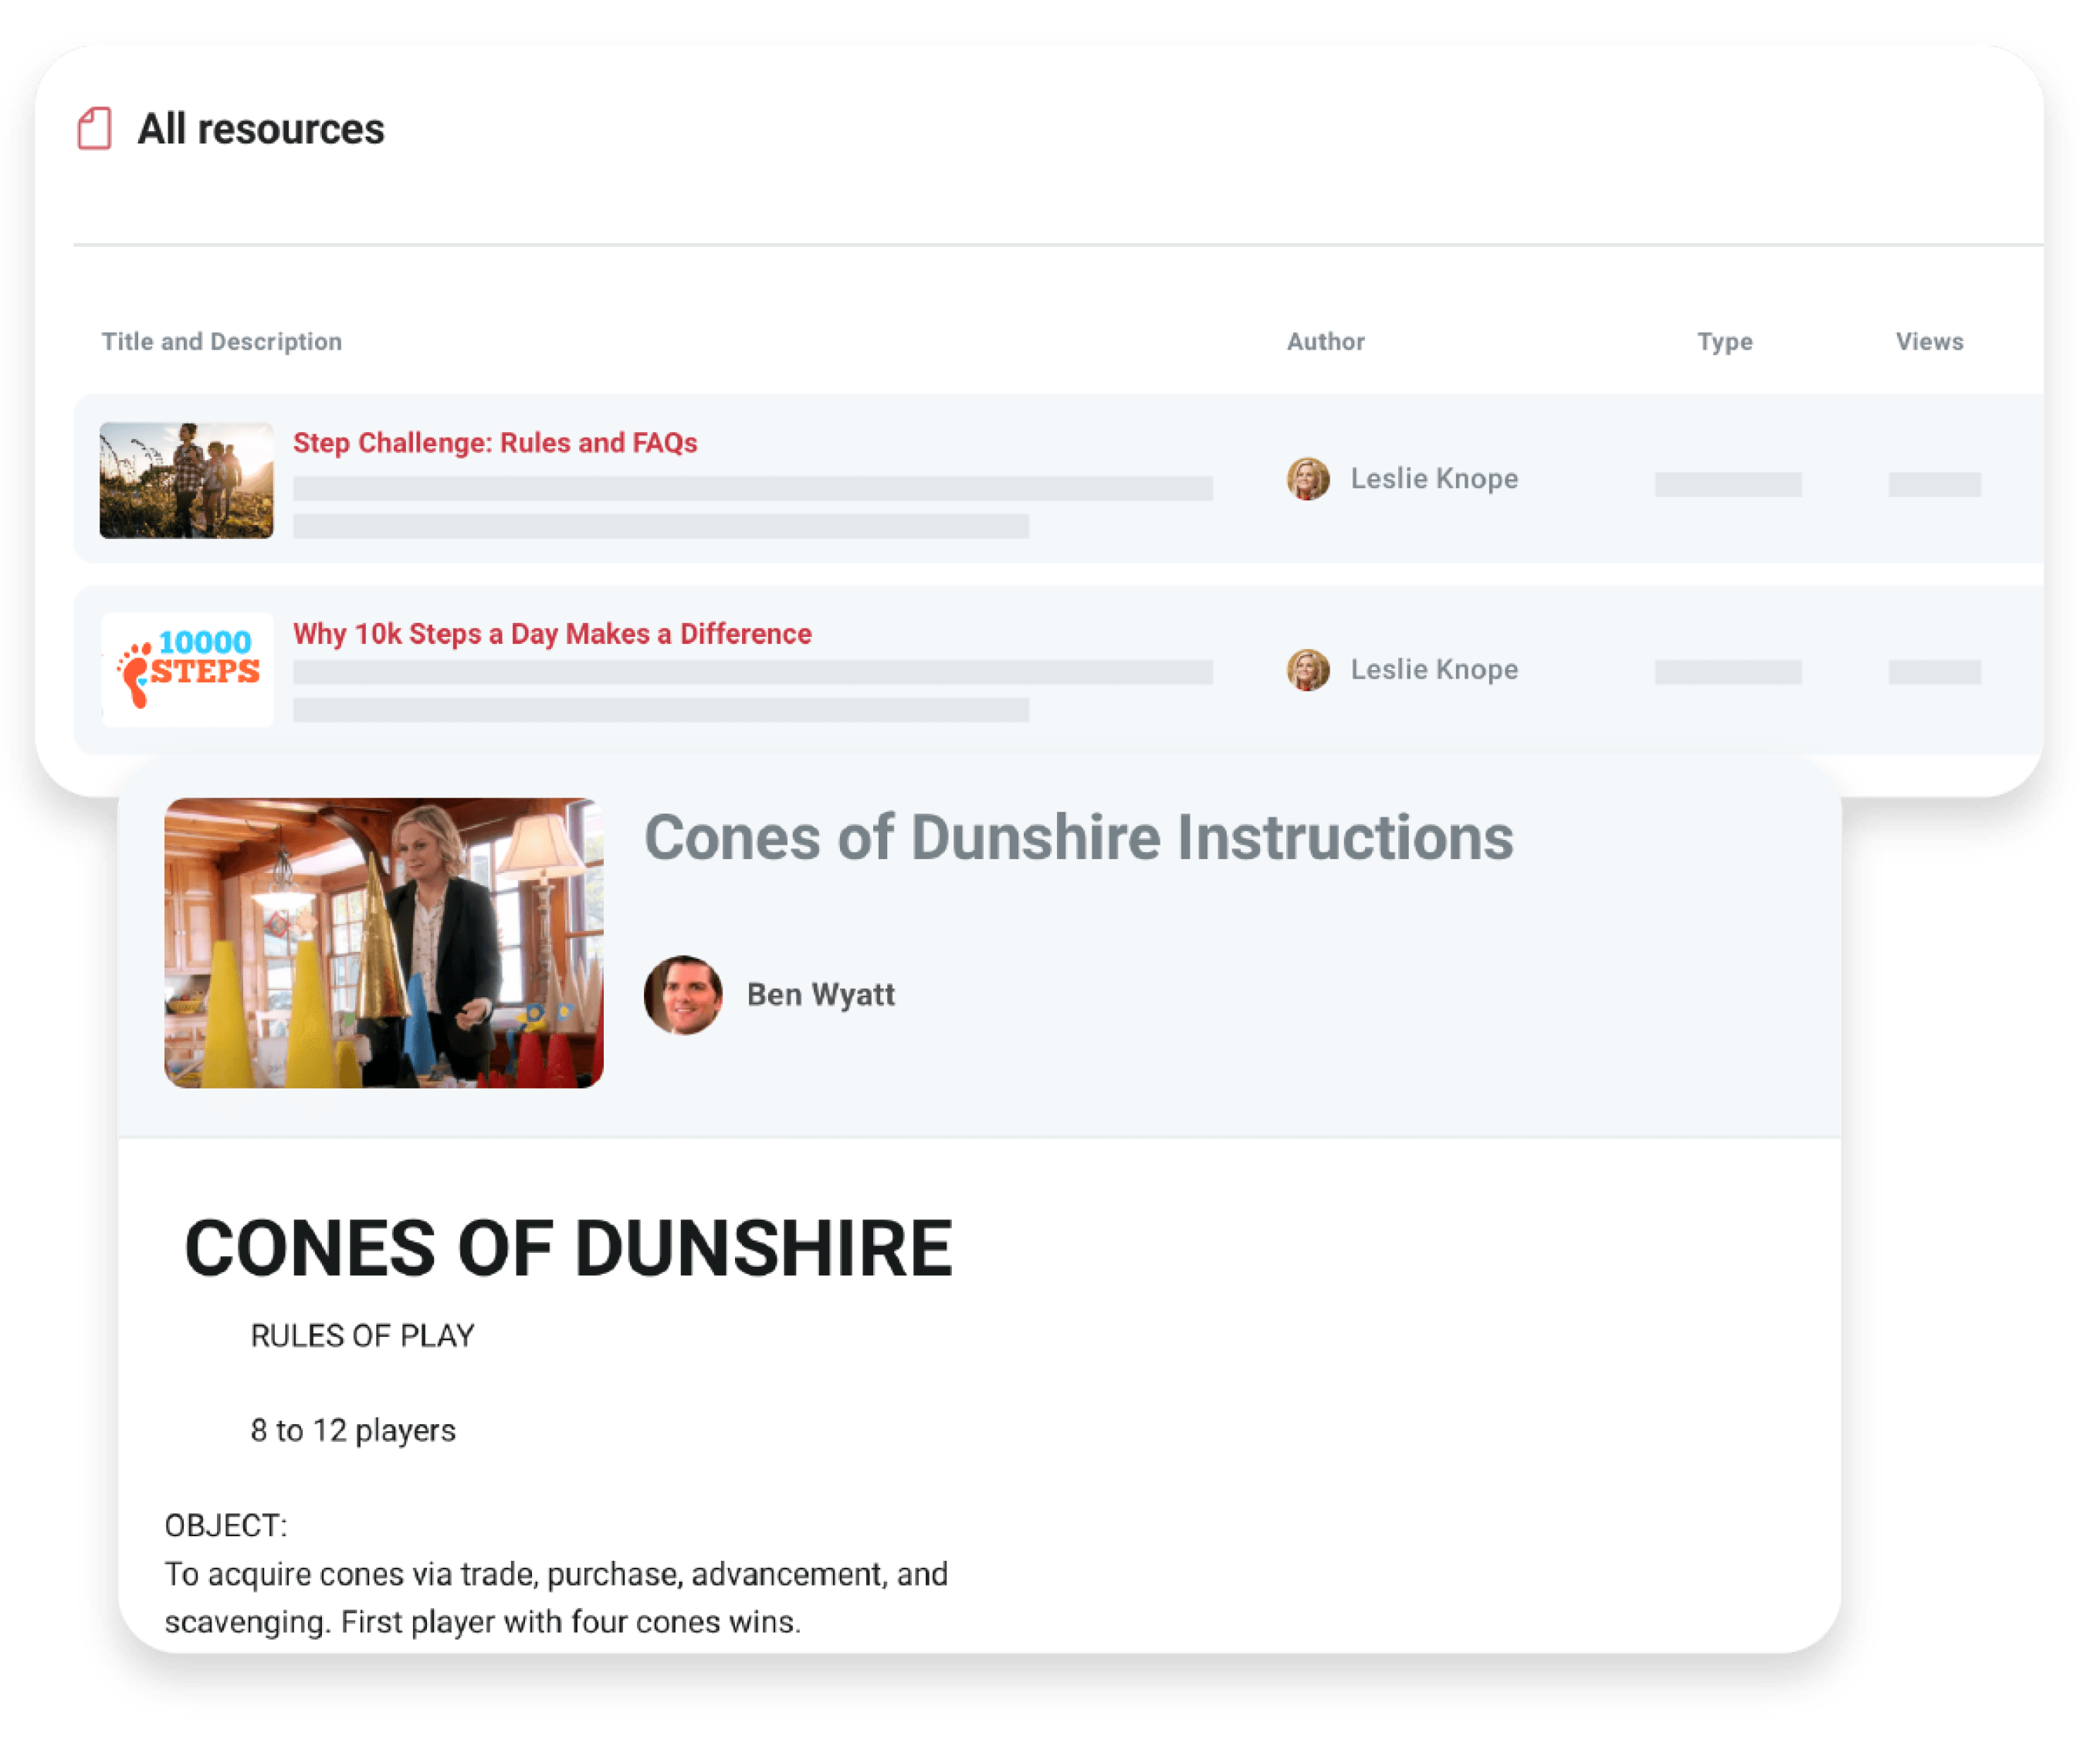Select the Step Challenge hikers thumbnail

point(186,480)
